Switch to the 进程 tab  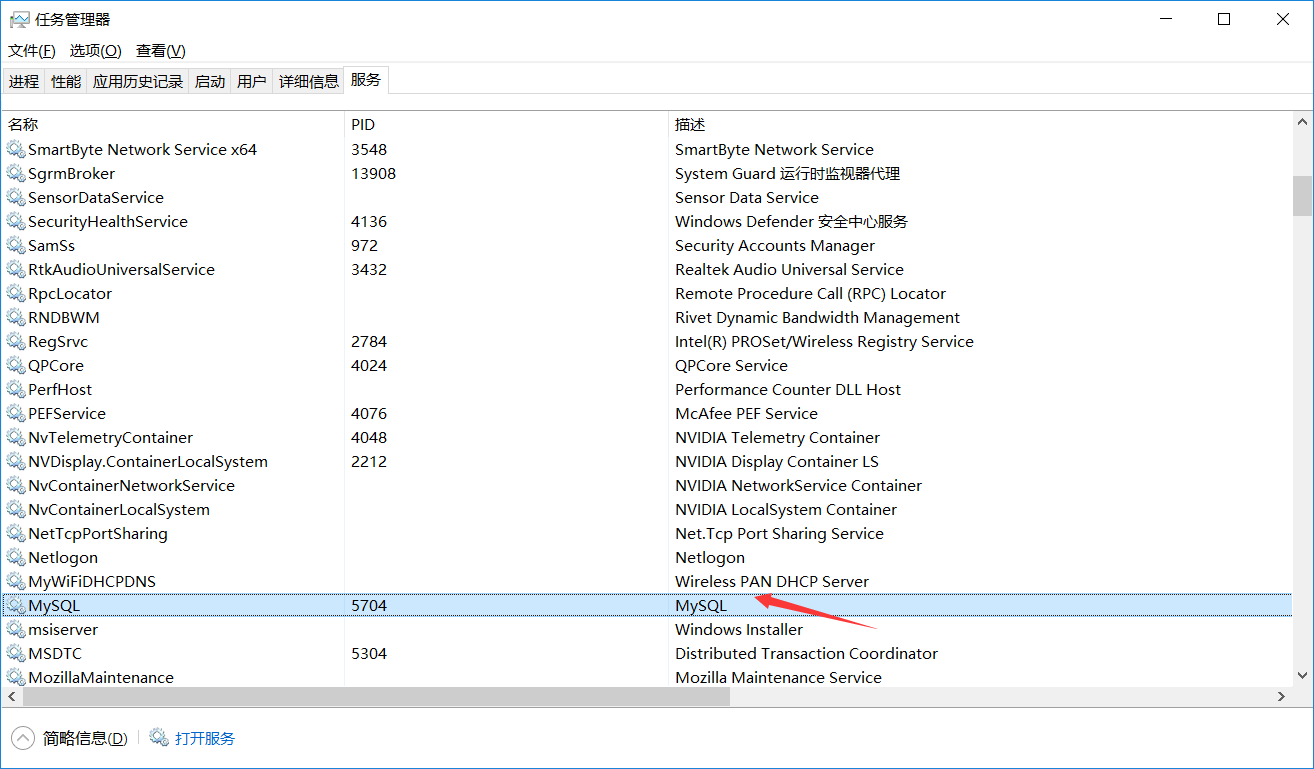24,82
